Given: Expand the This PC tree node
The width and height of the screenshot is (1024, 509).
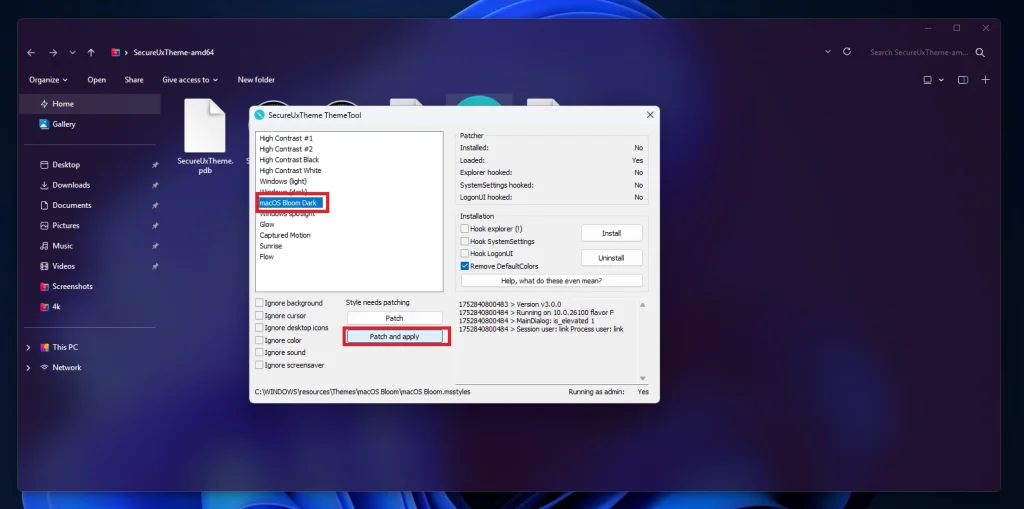Looking at the screenshot, I should (x=28, y=348).
